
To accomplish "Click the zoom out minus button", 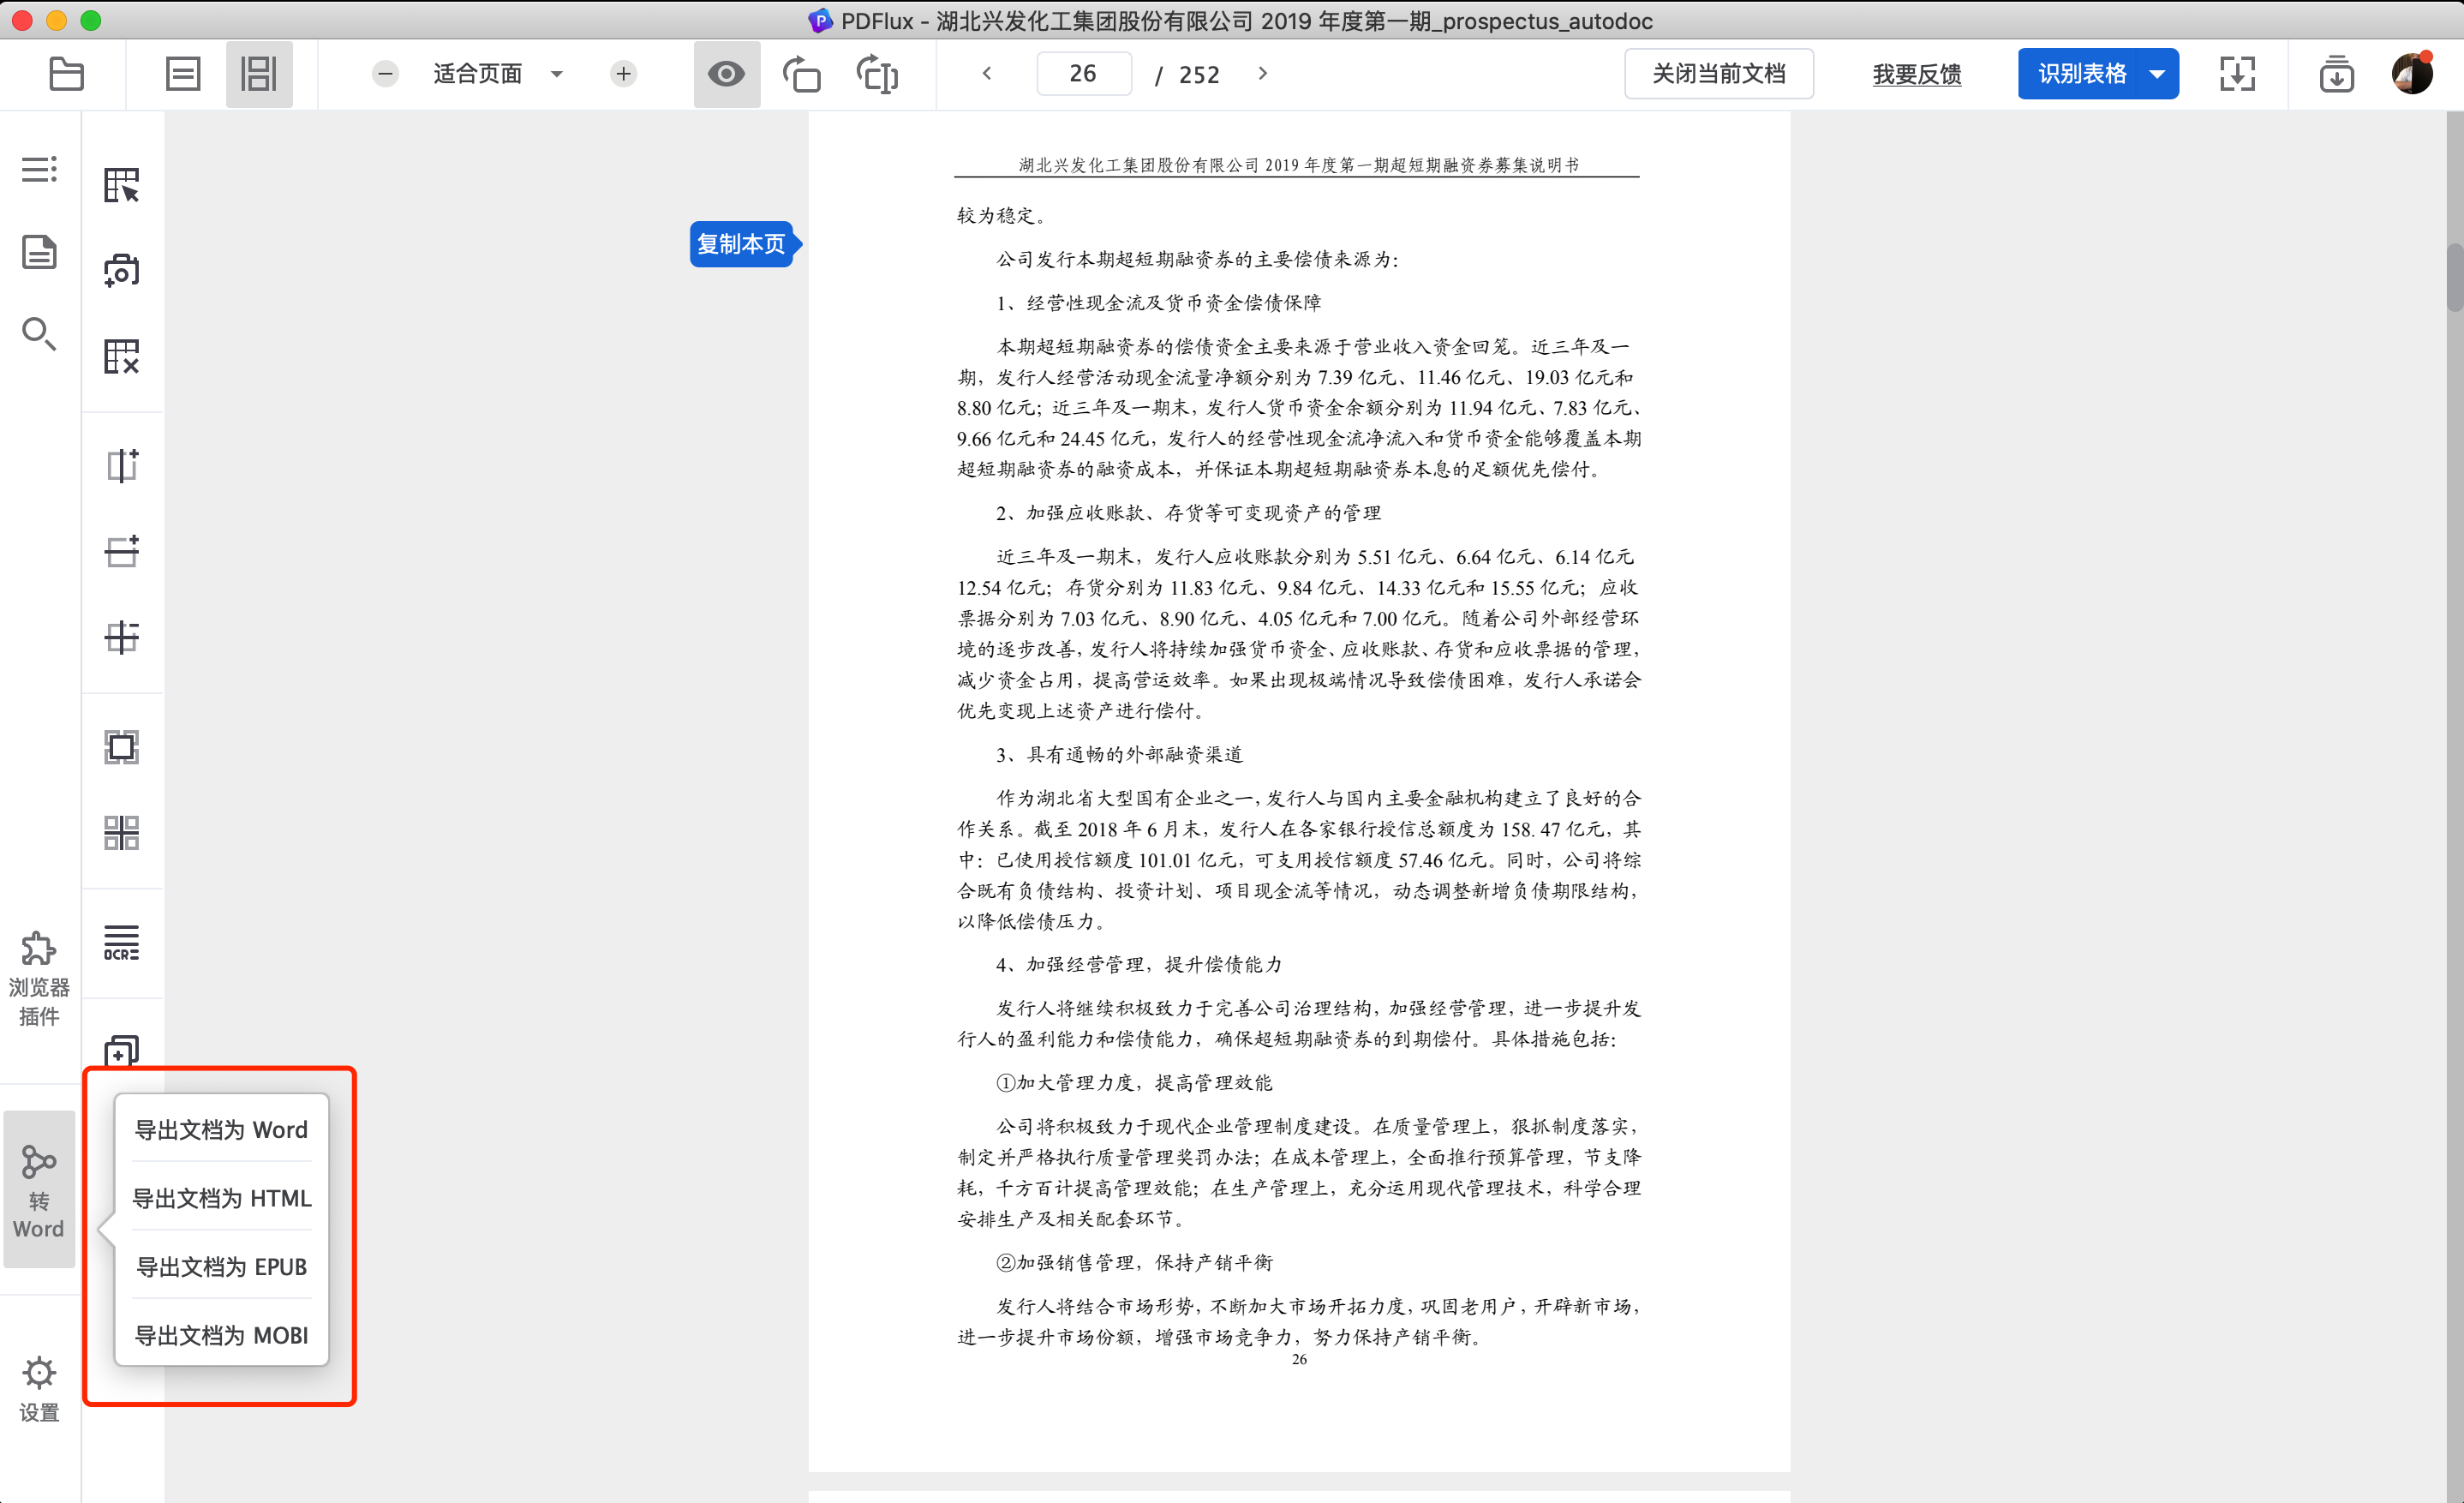I will [x=385, y=74].
